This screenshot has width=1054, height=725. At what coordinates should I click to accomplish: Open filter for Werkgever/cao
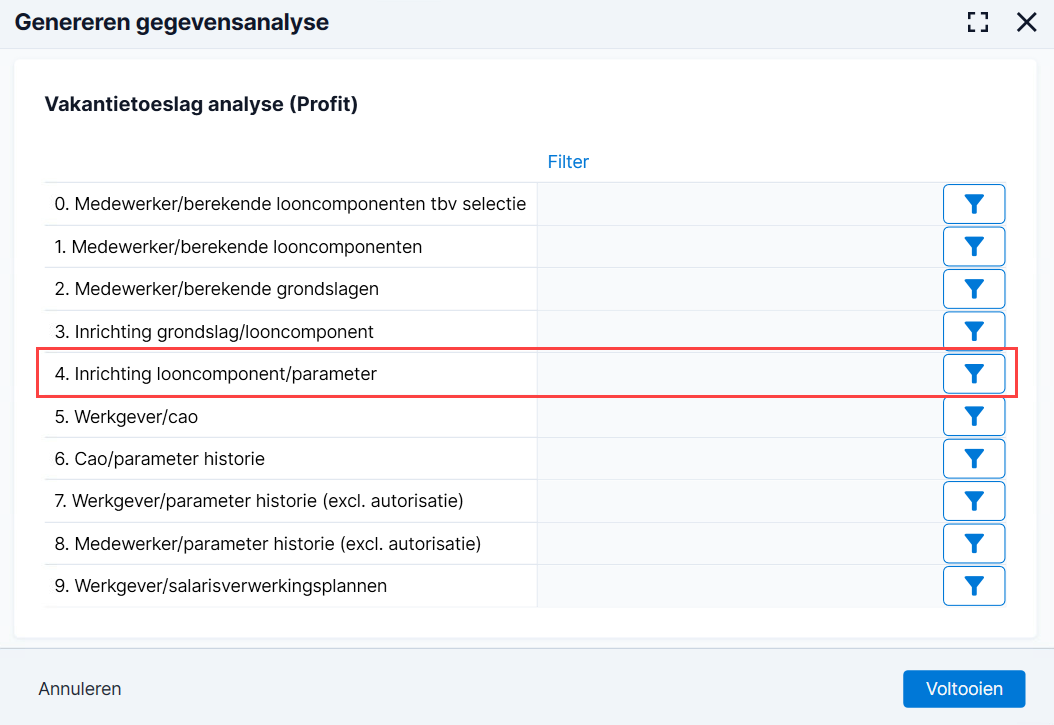pos(973,417)
